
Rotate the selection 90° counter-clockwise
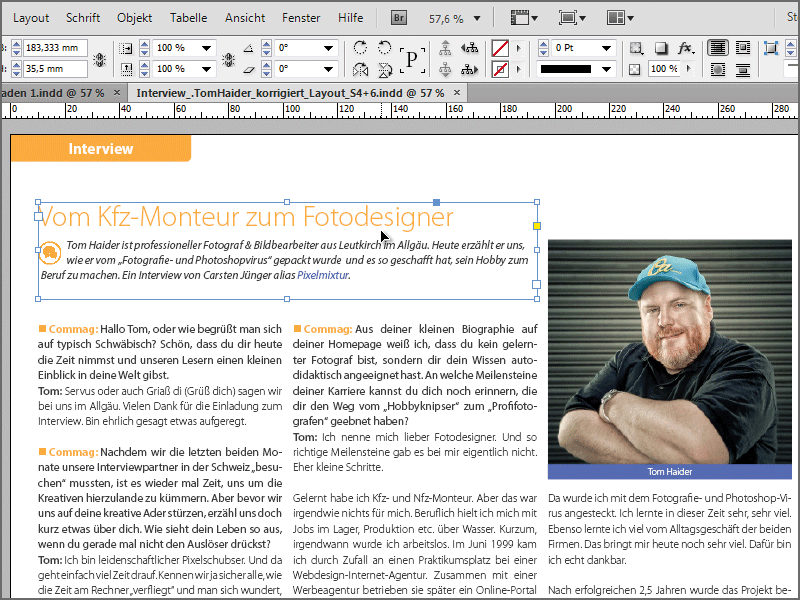385,47
